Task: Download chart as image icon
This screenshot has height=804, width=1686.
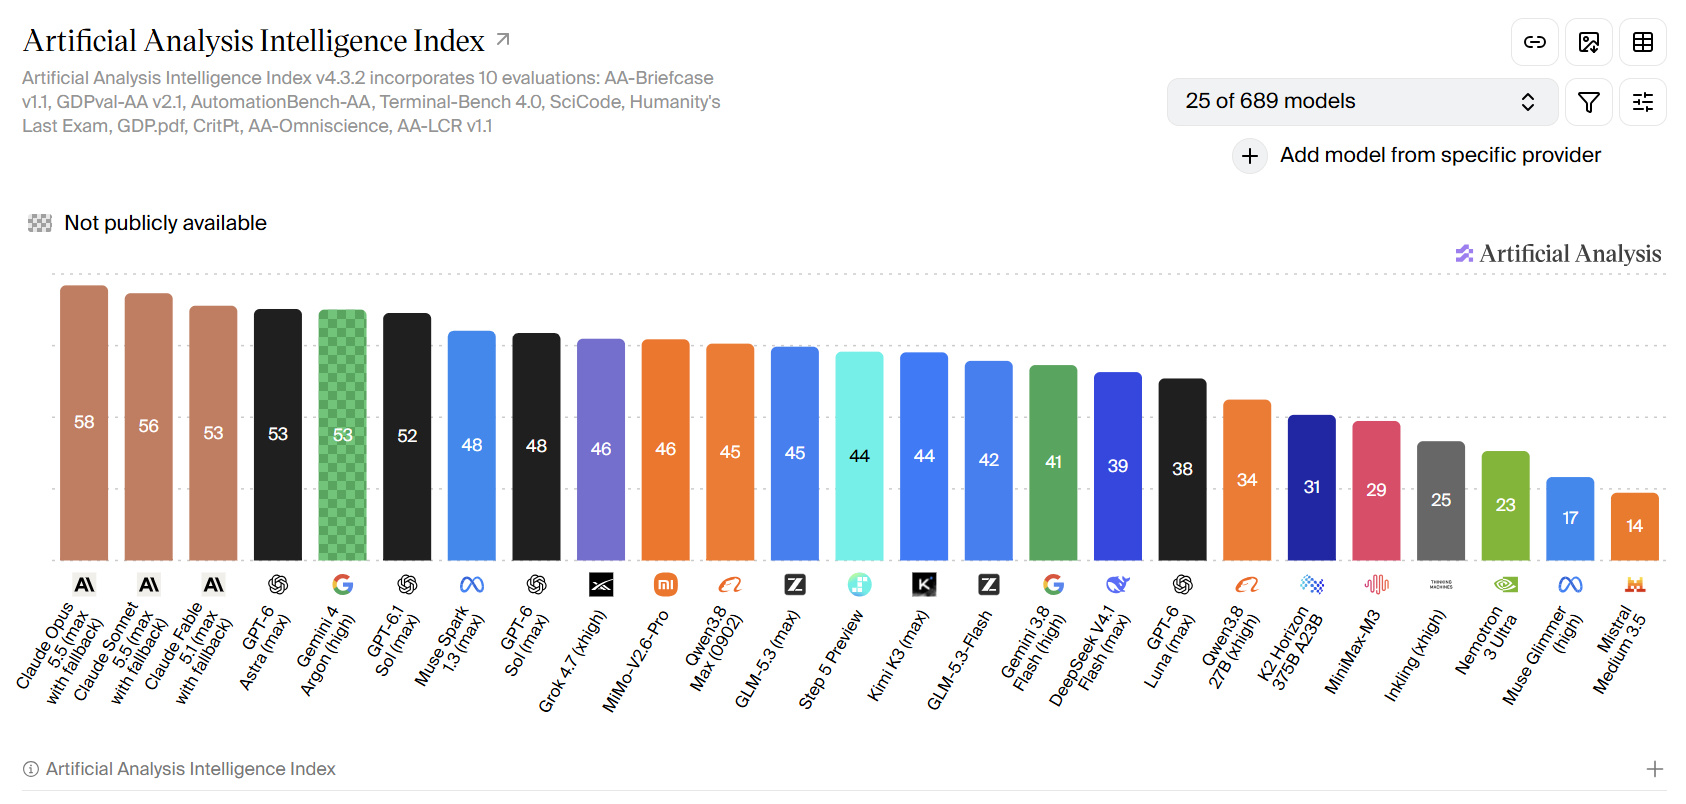Action: [x=1589, y=42]
